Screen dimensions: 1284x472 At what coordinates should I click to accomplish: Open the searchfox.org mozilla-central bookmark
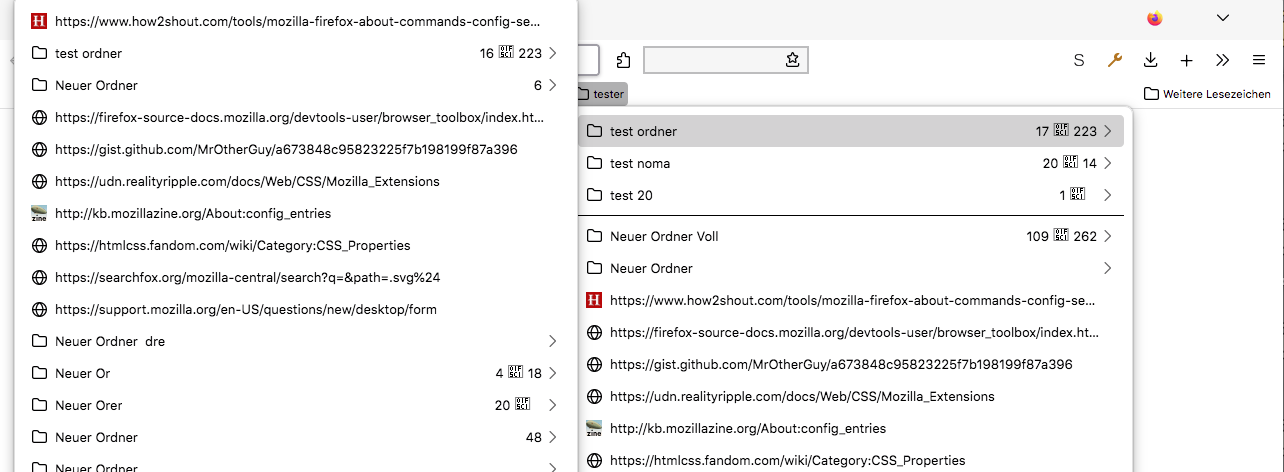click(x=247, y=277)
